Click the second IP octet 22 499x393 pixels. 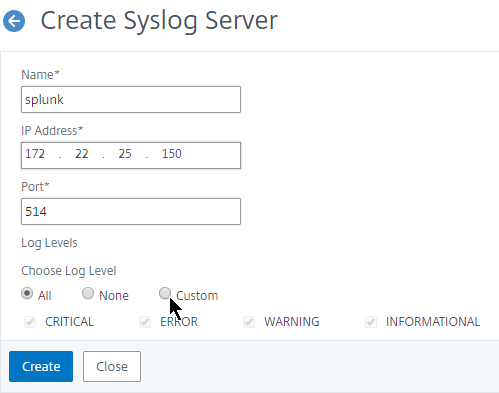(82, 154)
